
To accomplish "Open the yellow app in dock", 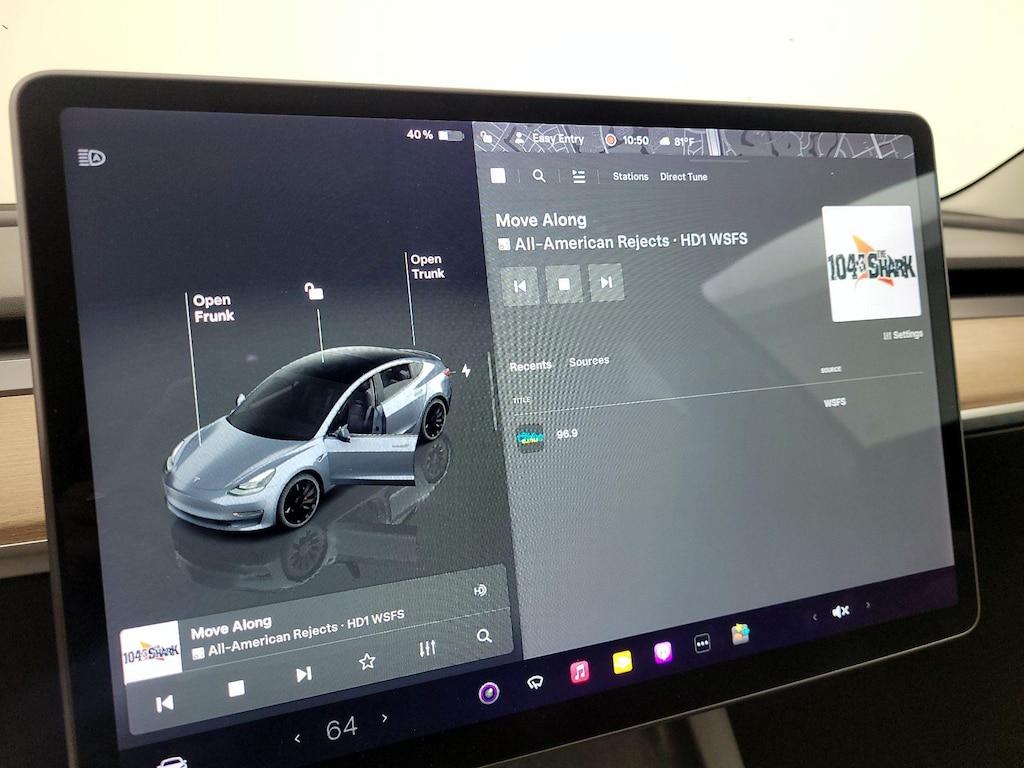I will (x=622, y=662).
